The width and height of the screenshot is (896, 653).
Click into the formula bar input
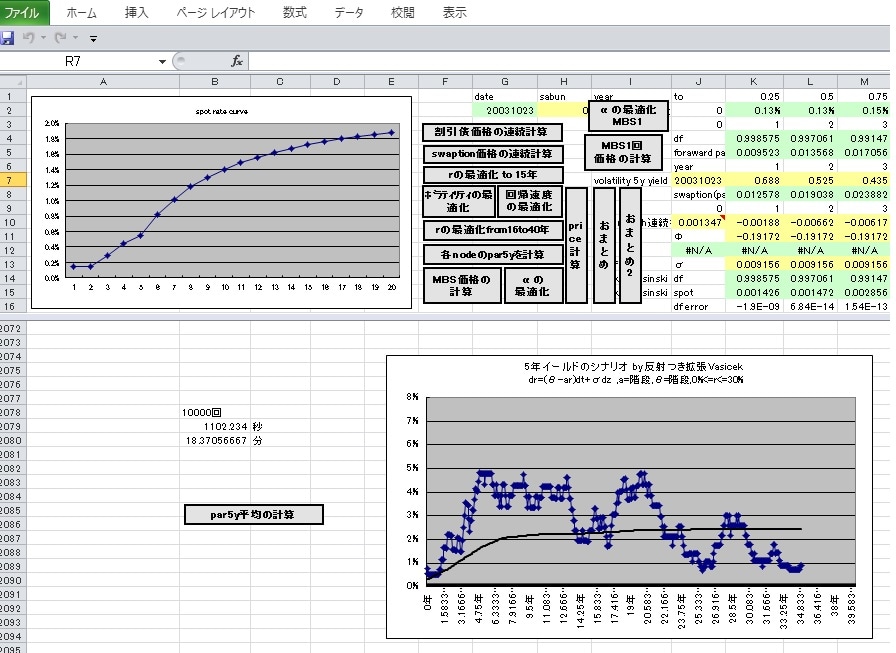click(x=571, y=61)
